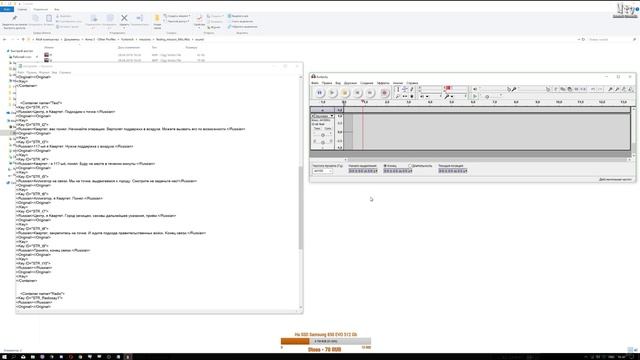This screenshot has height=360, width=640.
Task: Sort by Дата изменения column header
Action: pyautogui.click(x=129, y=47)
